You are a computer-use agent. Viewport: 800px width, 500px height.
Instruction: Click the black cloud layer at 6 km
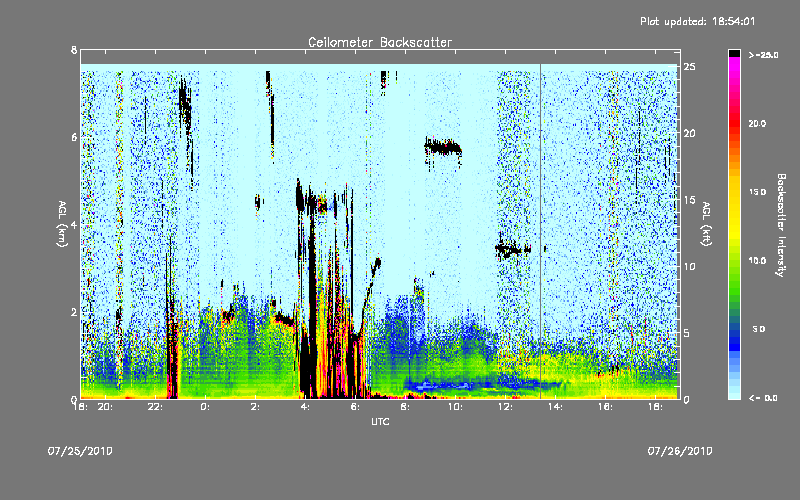click(443, 148)
